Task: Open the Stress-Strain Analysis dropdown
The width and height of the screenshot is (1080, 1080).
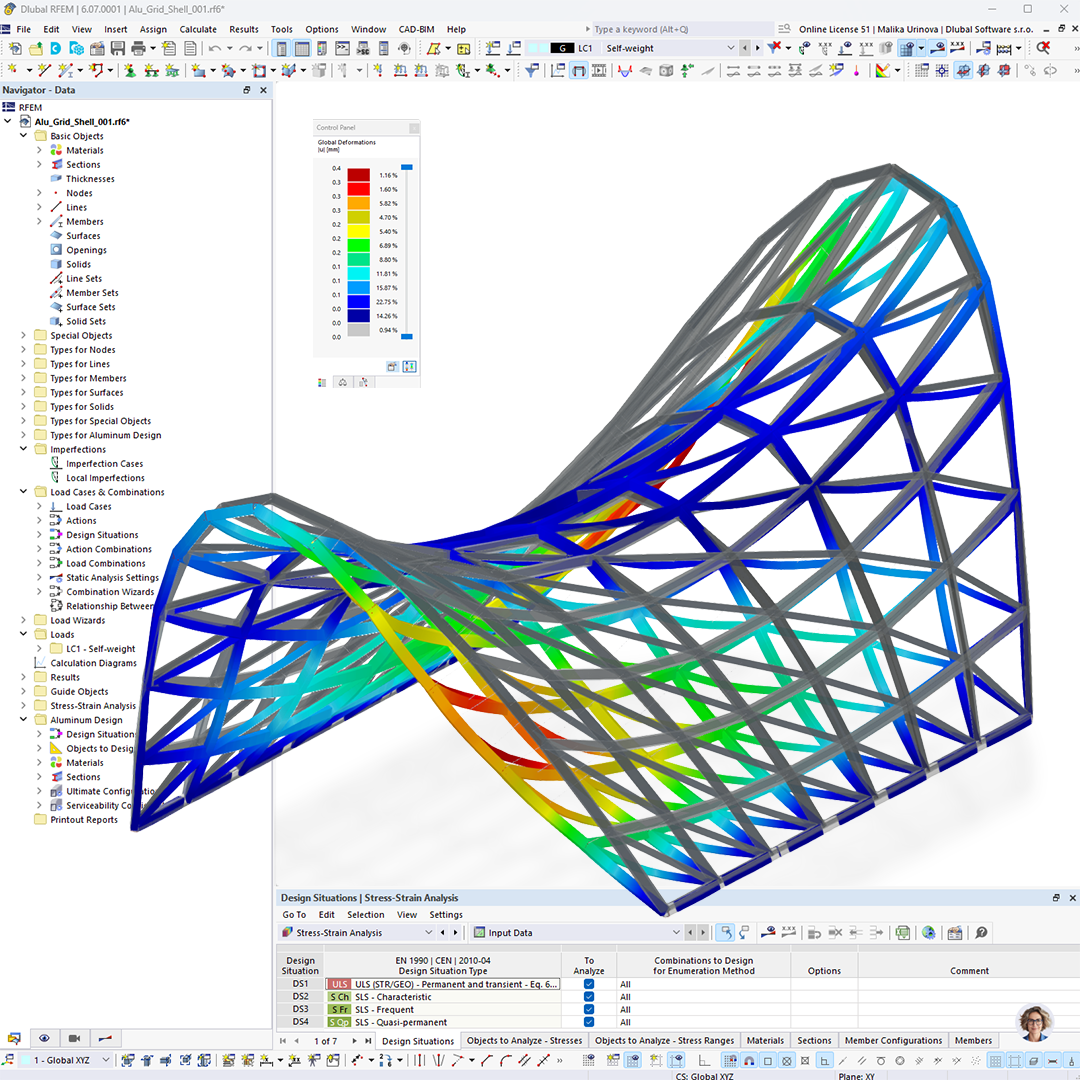Action: click(x=428, y=933)
